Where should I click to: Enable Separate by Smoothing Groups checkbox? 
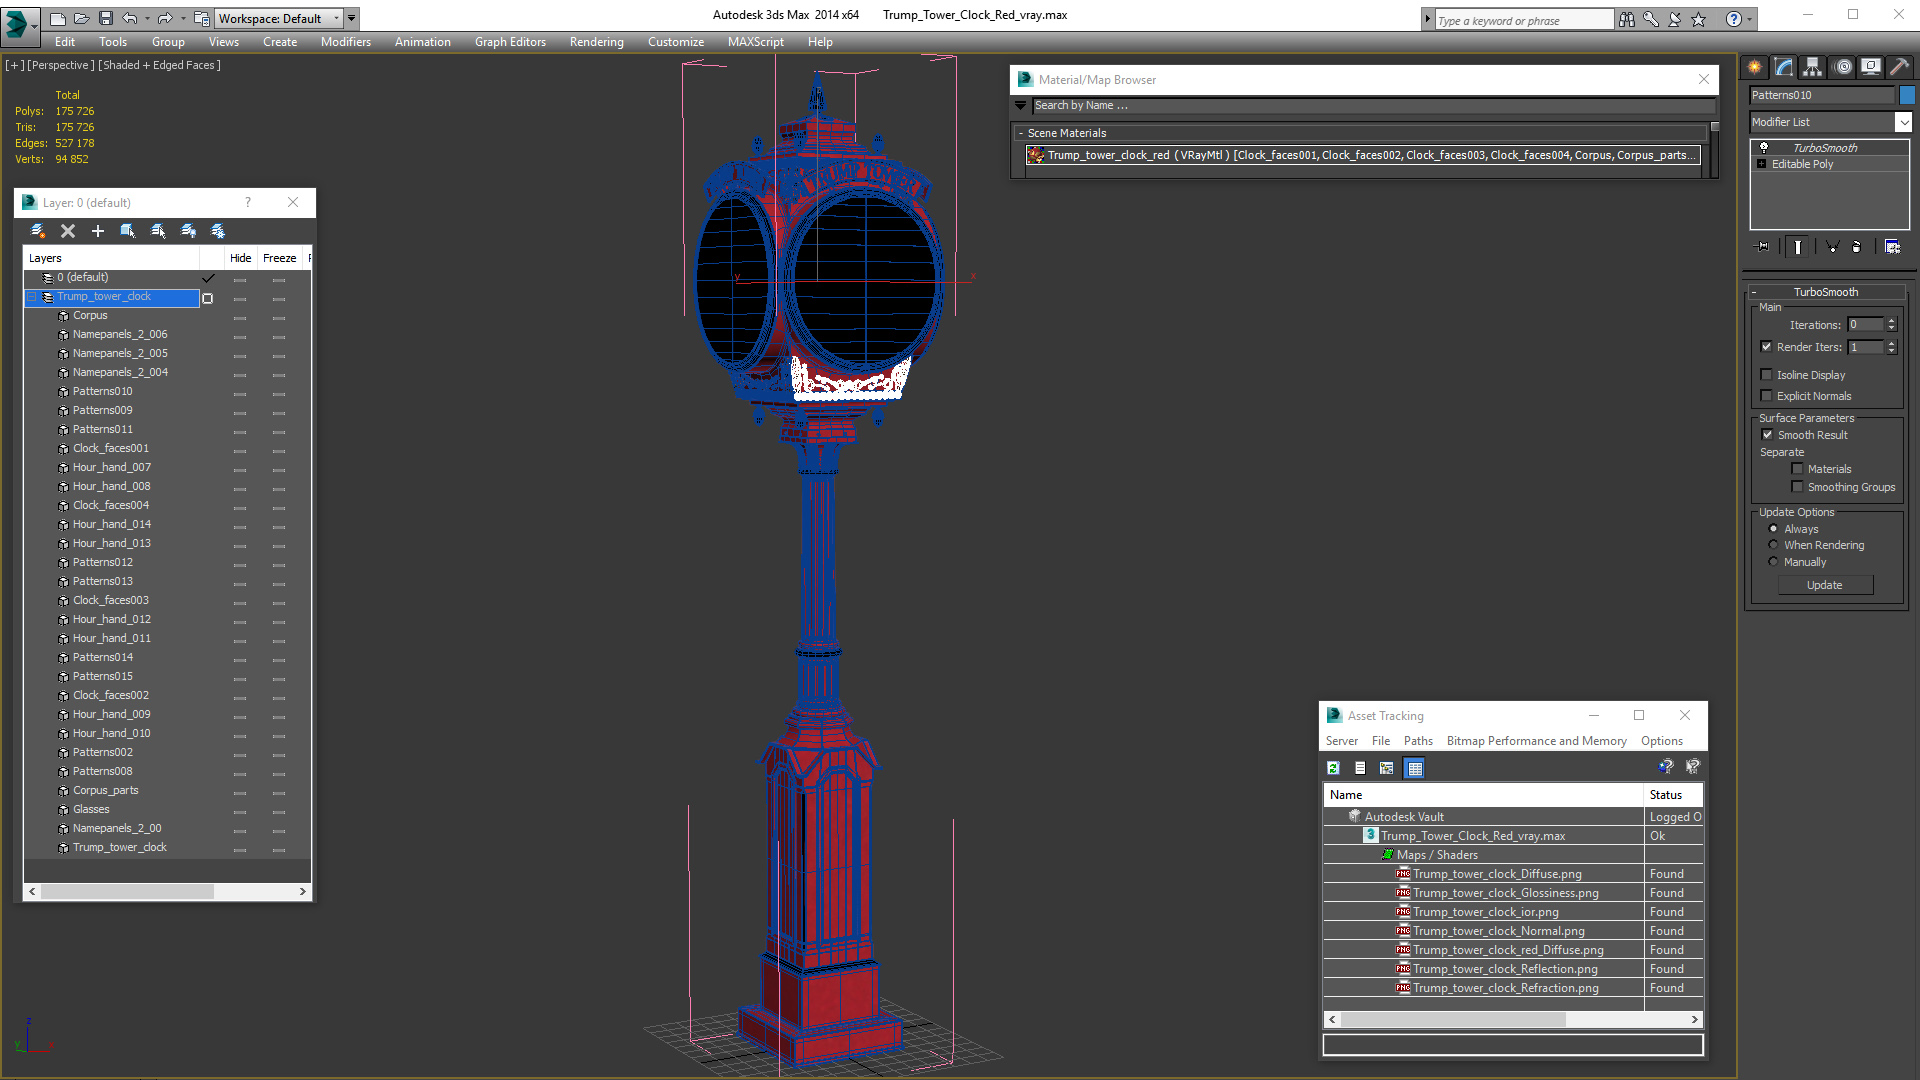(x=1797, y=487)
